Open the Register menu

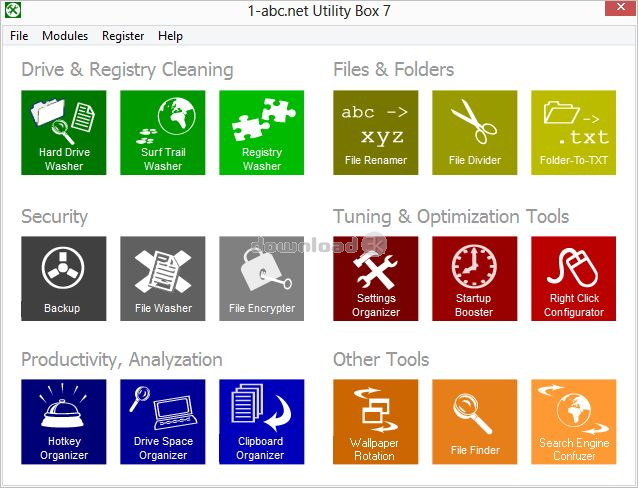(x=123, y=36)
